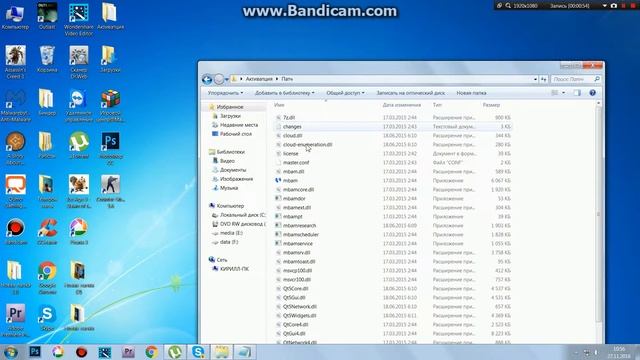Open the view options dropdown arrow
Screen dimensions: 640x360
pyautogui.click(x=564, y=93)
